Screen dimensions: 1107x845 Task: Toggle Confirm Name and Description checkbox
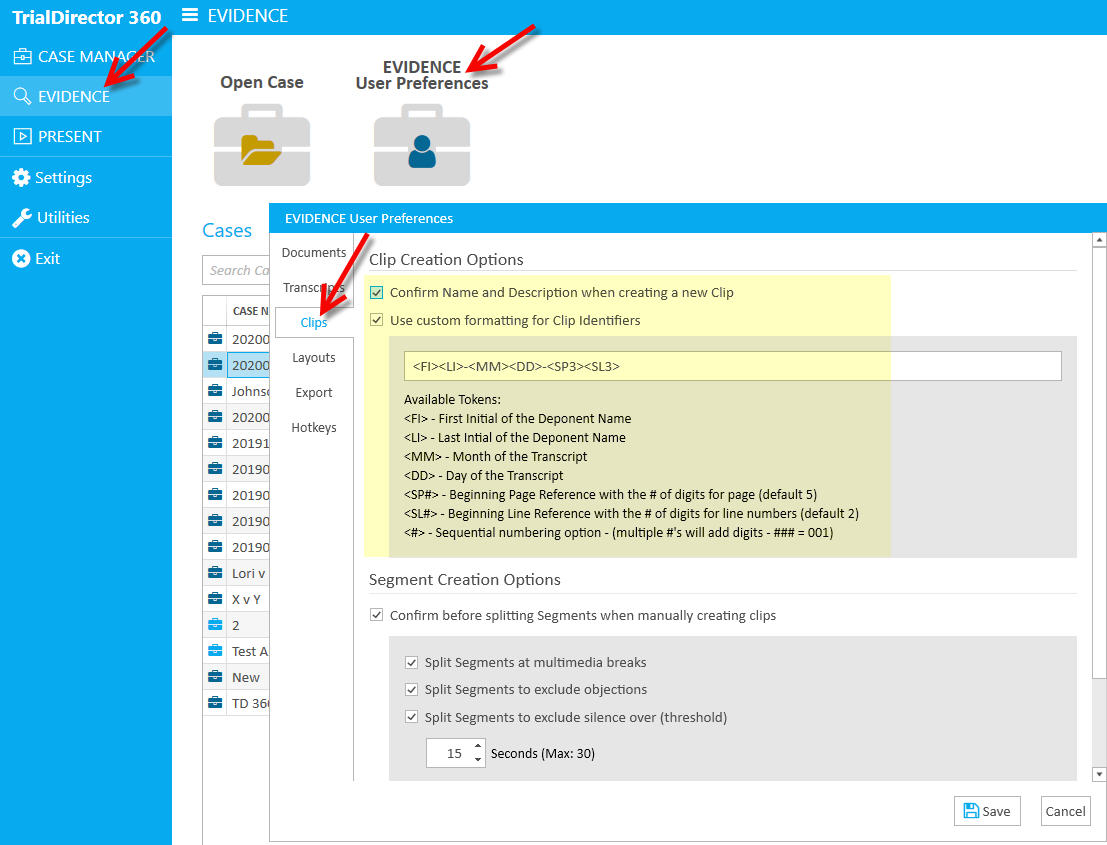(x=376, y=292)
